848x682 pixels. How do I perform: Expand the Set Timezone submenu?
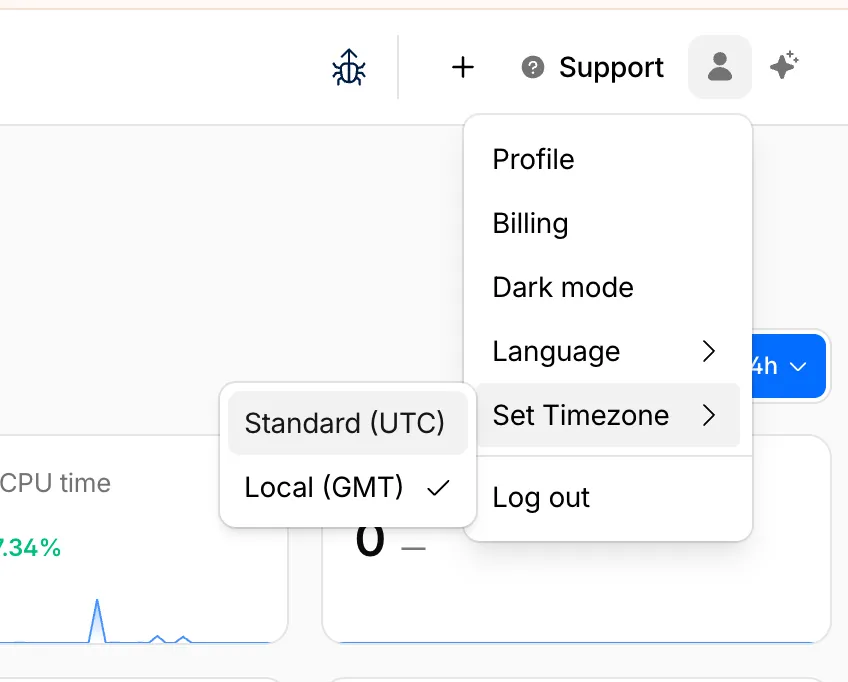click(578, 415)
